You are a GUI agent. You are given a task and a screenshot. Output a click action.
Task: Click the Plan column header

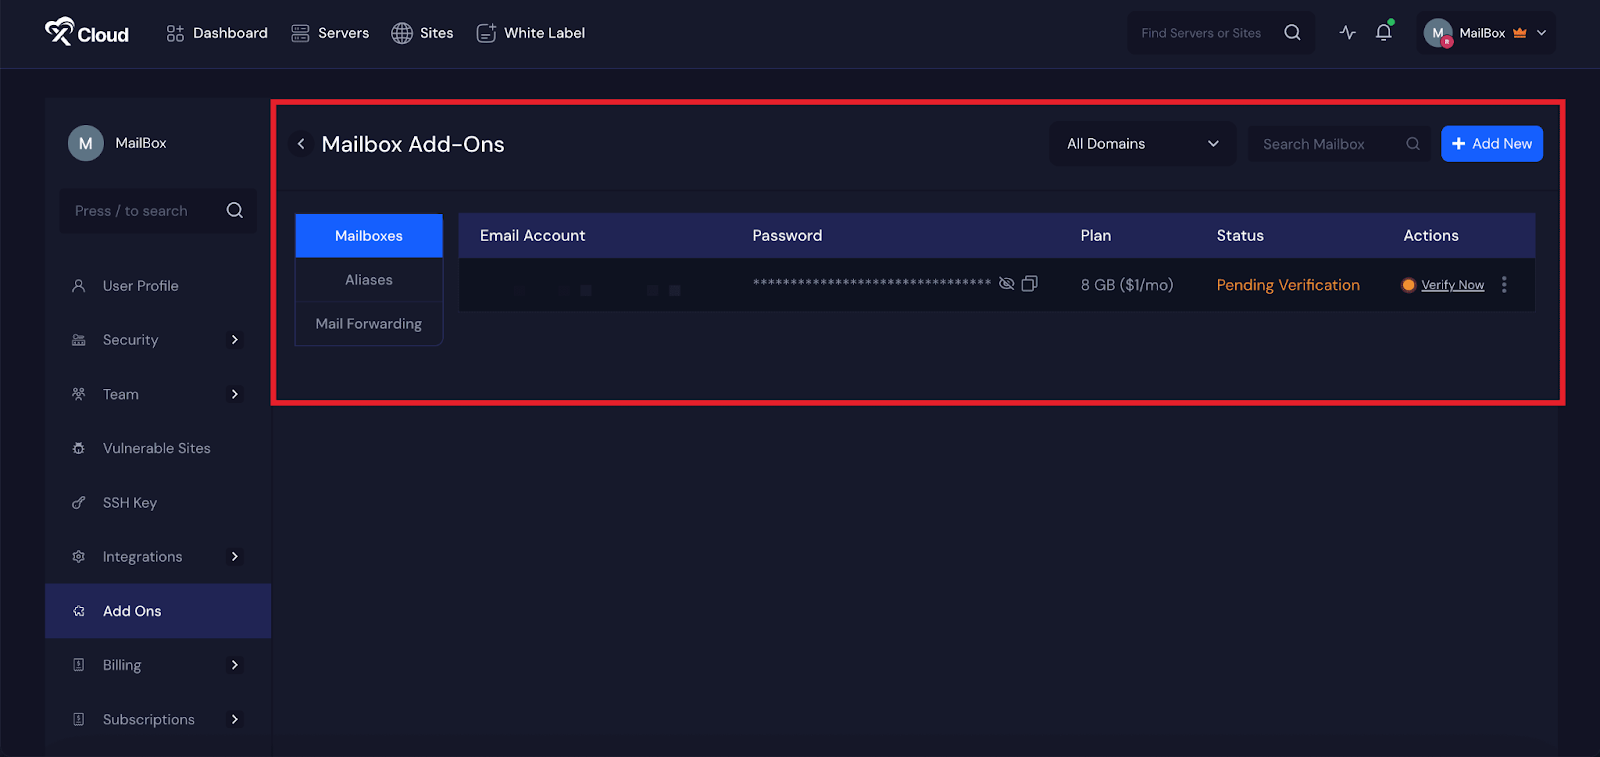pyautogui.click(x=1096, y=236)
